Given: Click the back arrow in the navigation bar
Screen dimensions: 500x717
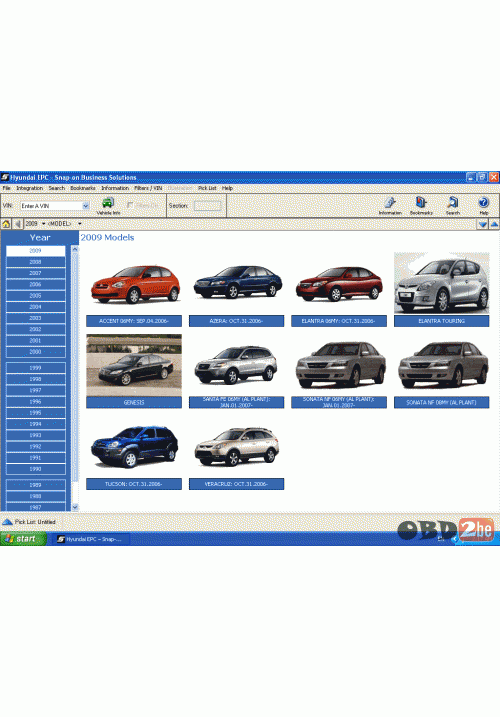Looking at the screenshot, I should [17, 224].
